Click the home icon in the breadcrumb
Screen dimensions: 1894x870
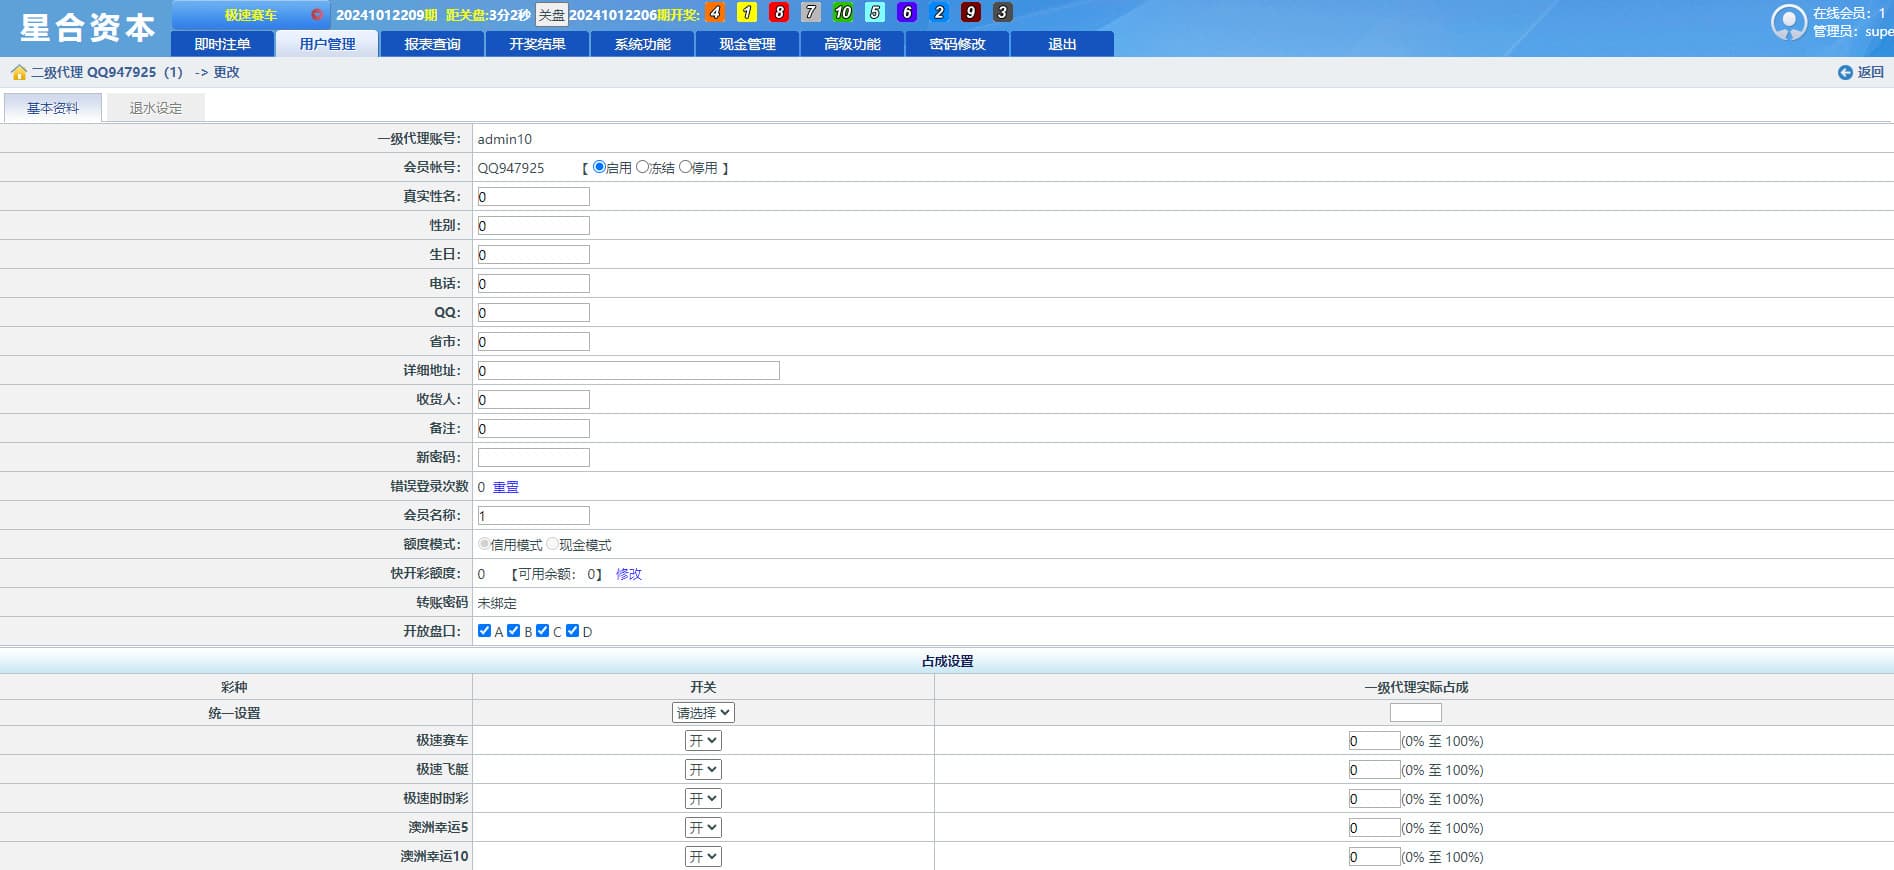18,72
